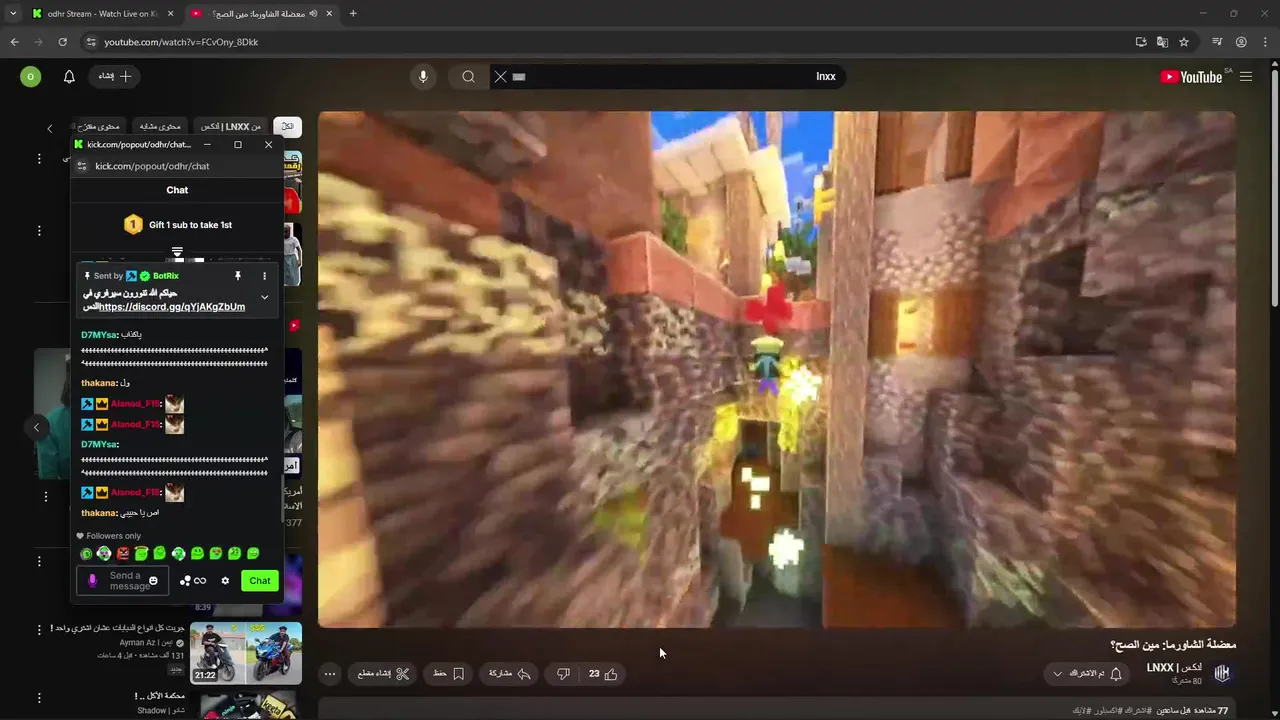This screenshot has height=720, width=1280.
Task: Go back in browser history
Action: (x=14, y=42)
